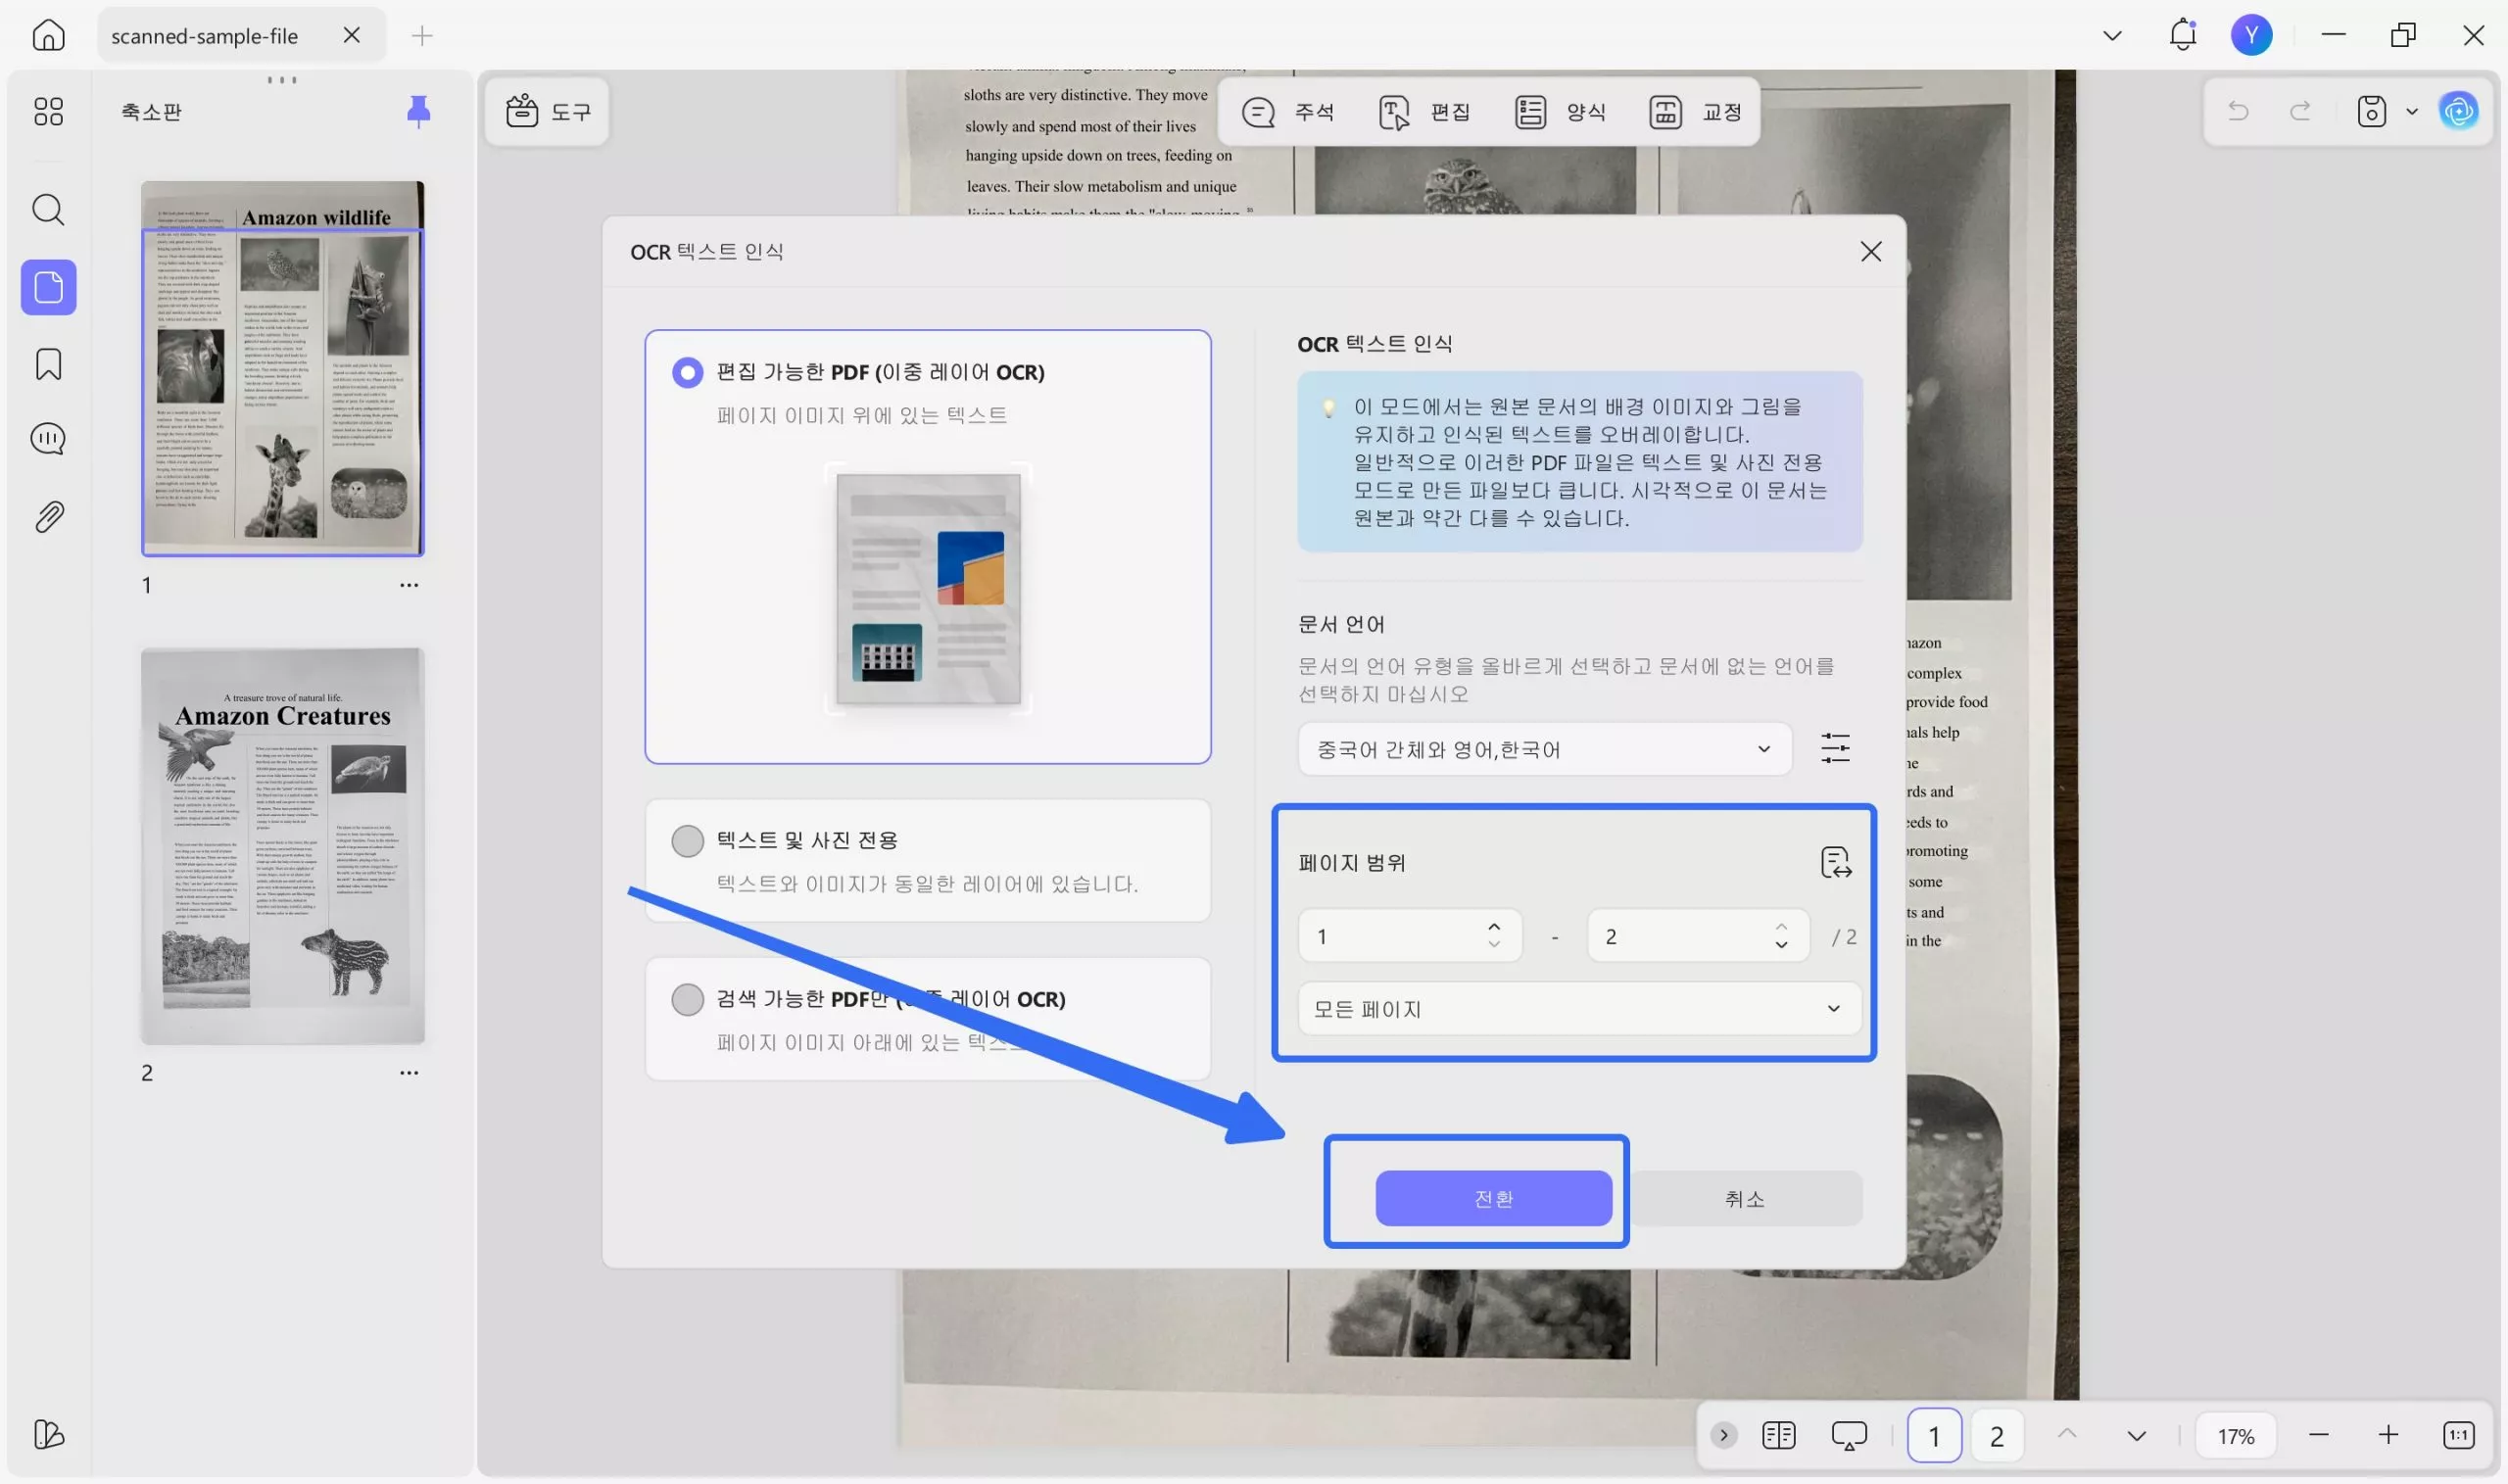The height and width of the screenshot is (1484, 2508).
Task: Click the save icon in top toolbar
Action: pos(2371,111)
